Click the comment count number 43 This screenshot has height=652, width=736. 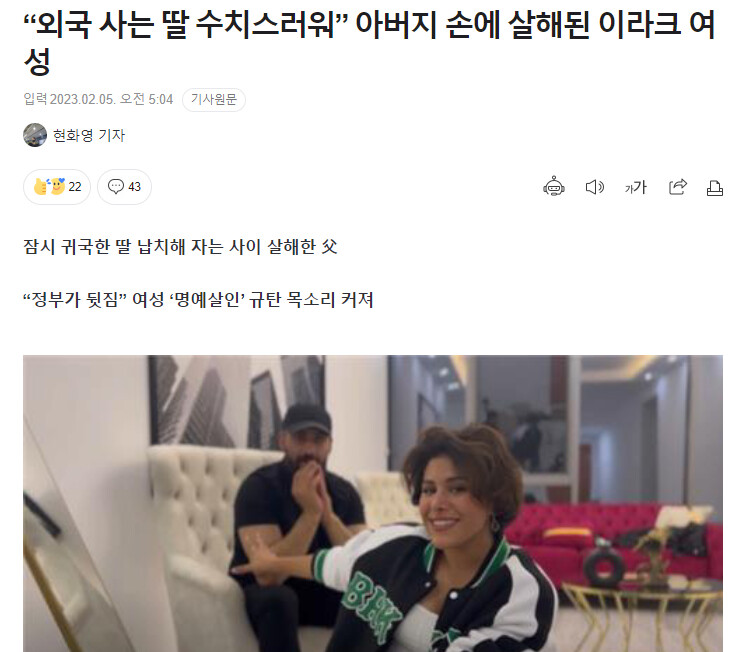click(x=134, y=187)
